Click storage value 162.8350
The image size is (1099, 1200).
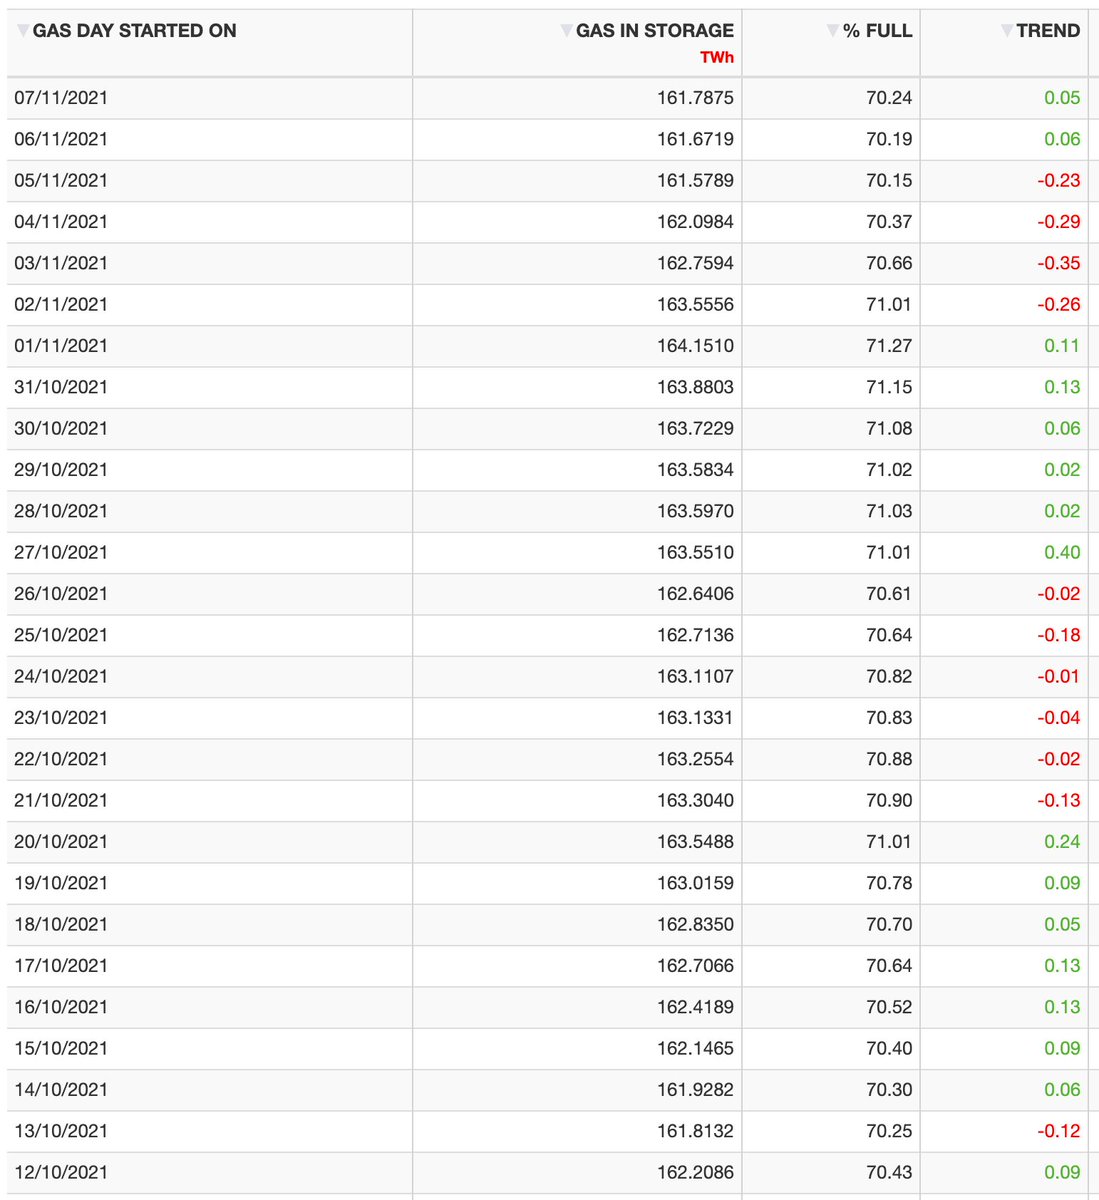(x=695, y=924)
